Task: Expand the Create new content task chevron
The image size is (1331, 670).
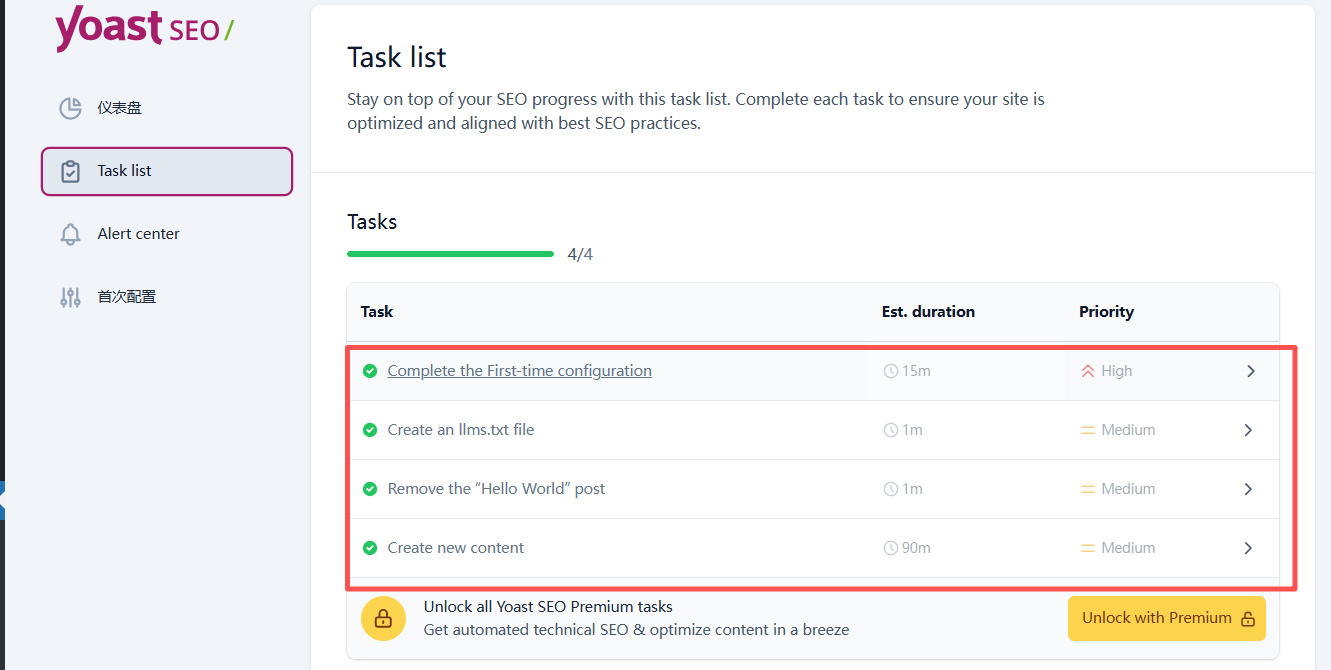Action: pyautogui.click(x=1249, y=548)
